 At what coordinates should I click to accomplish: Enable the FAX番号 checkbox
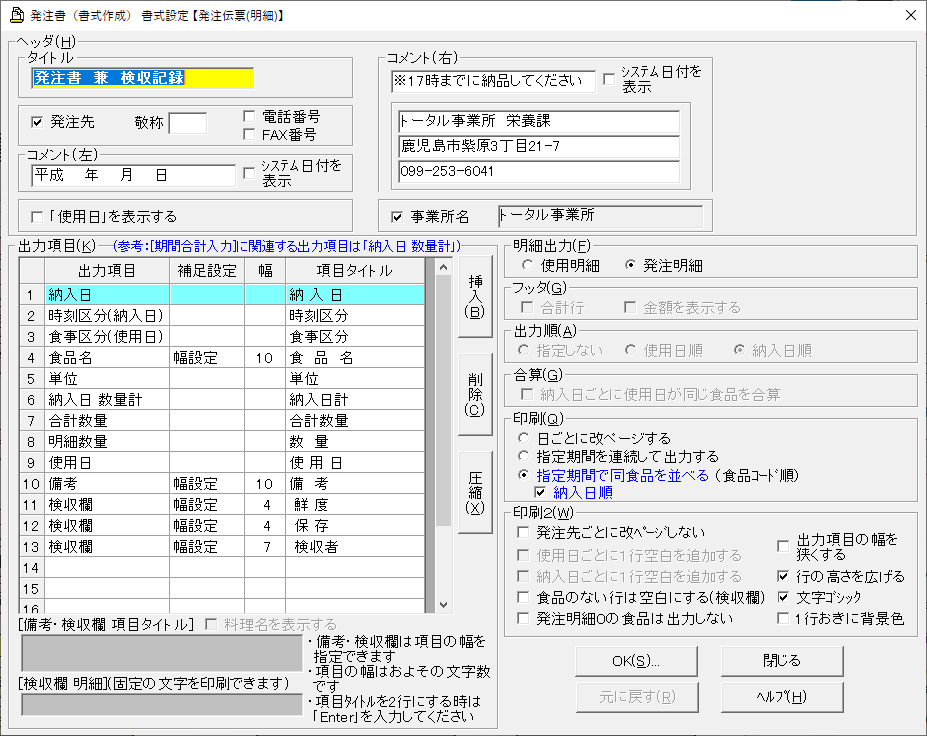click(249, 135)
